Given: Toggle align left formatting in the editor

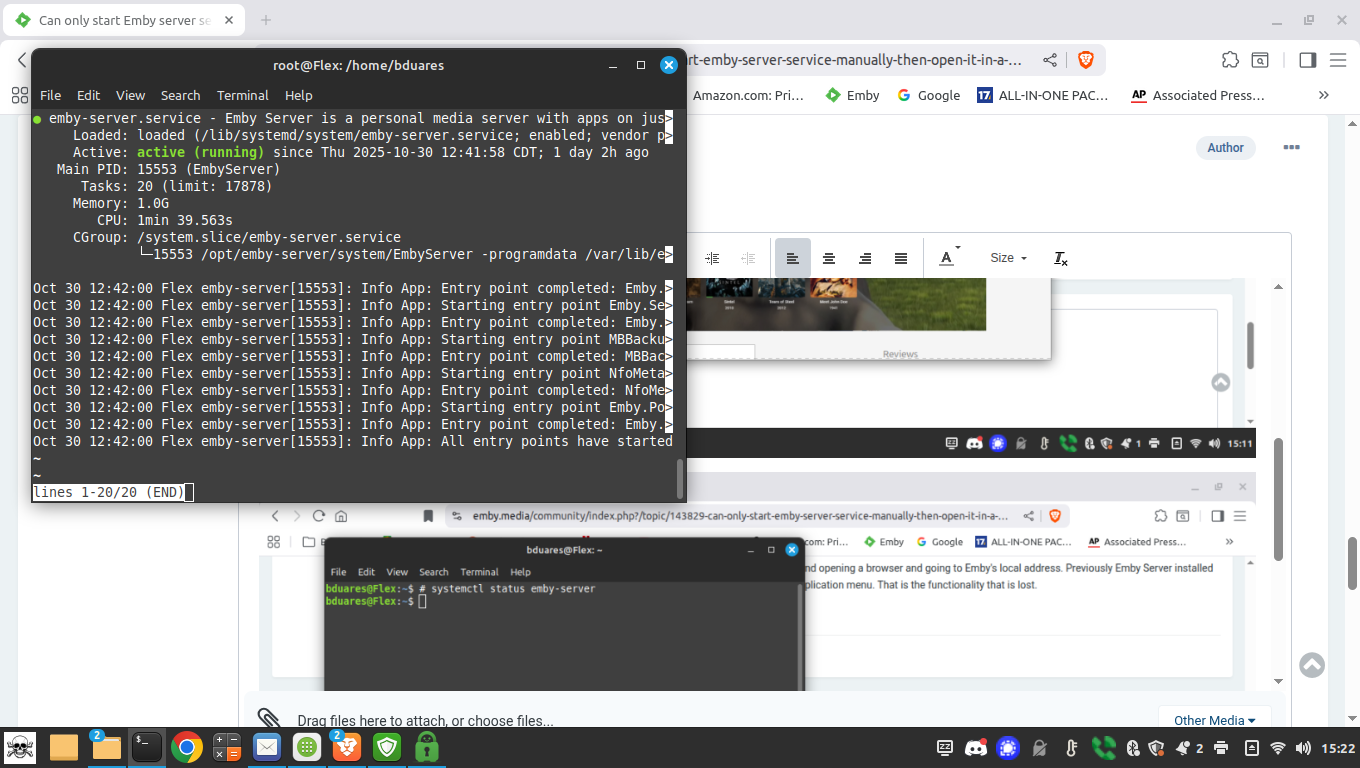Looking at the screenshot, I should [792, 258].
